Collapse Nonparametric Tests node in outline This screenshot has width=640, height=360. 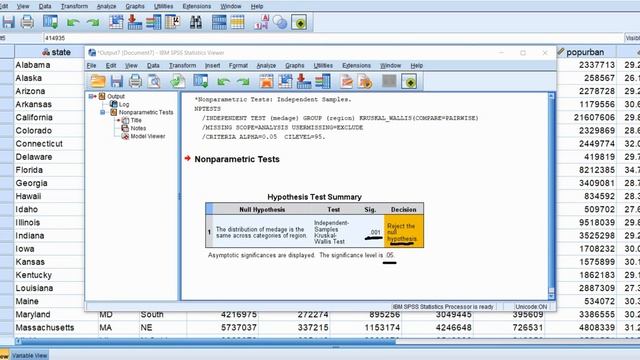(x=102, y=112)
